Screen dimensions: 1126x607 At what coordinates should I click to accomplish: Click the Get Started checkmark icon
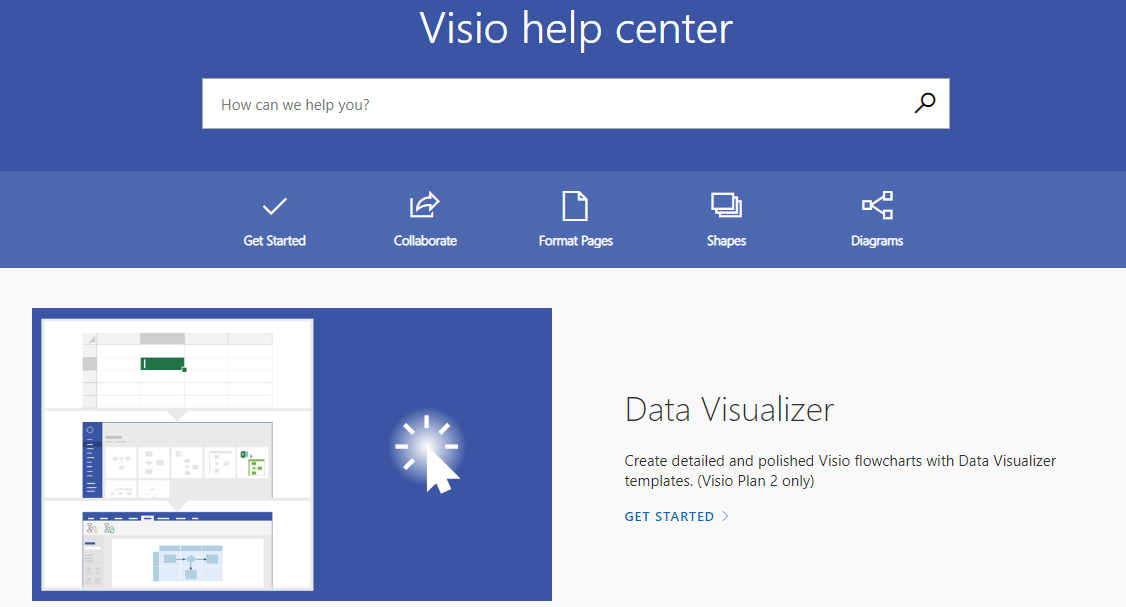(x=274, y=206)
